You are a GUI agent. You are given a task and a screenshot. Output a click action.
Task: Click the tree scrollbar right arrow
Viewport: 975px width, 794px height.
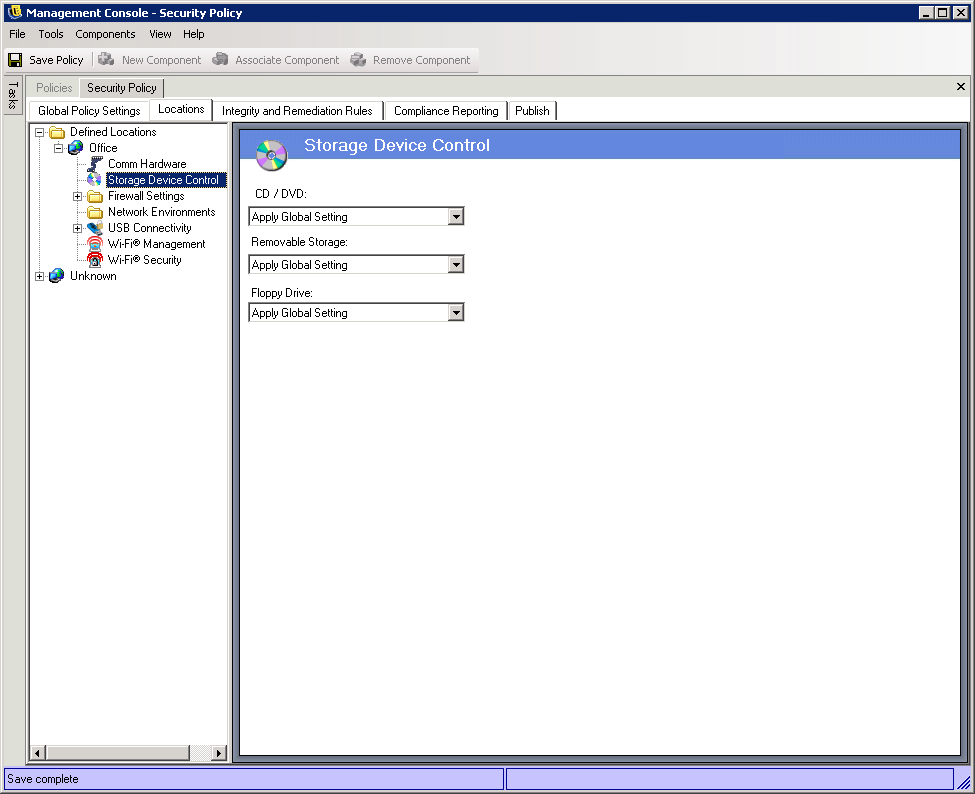[218, 753]
